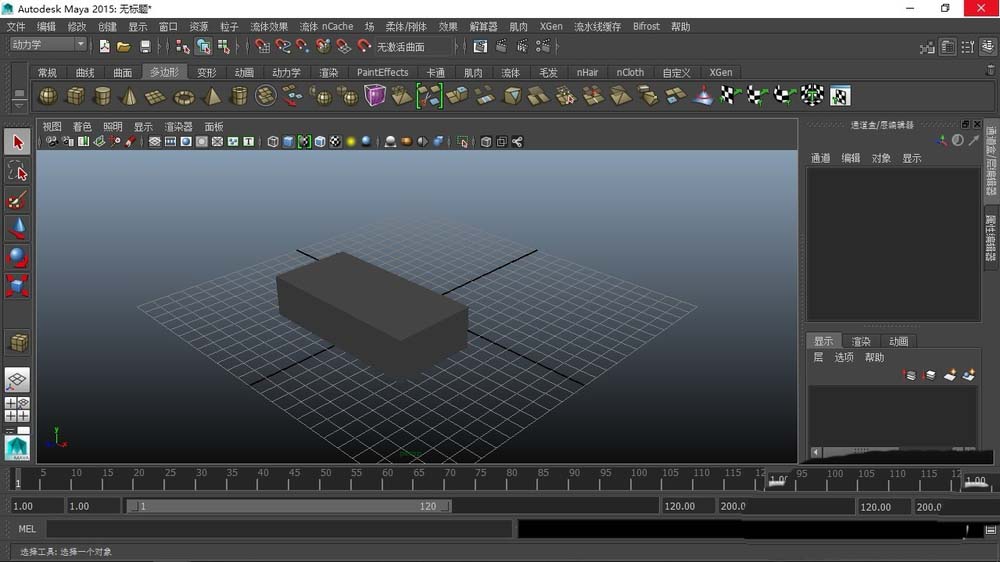
Task: Click frame 60 on the time slider
Action: pyautogui.click(x=388, y=478)
